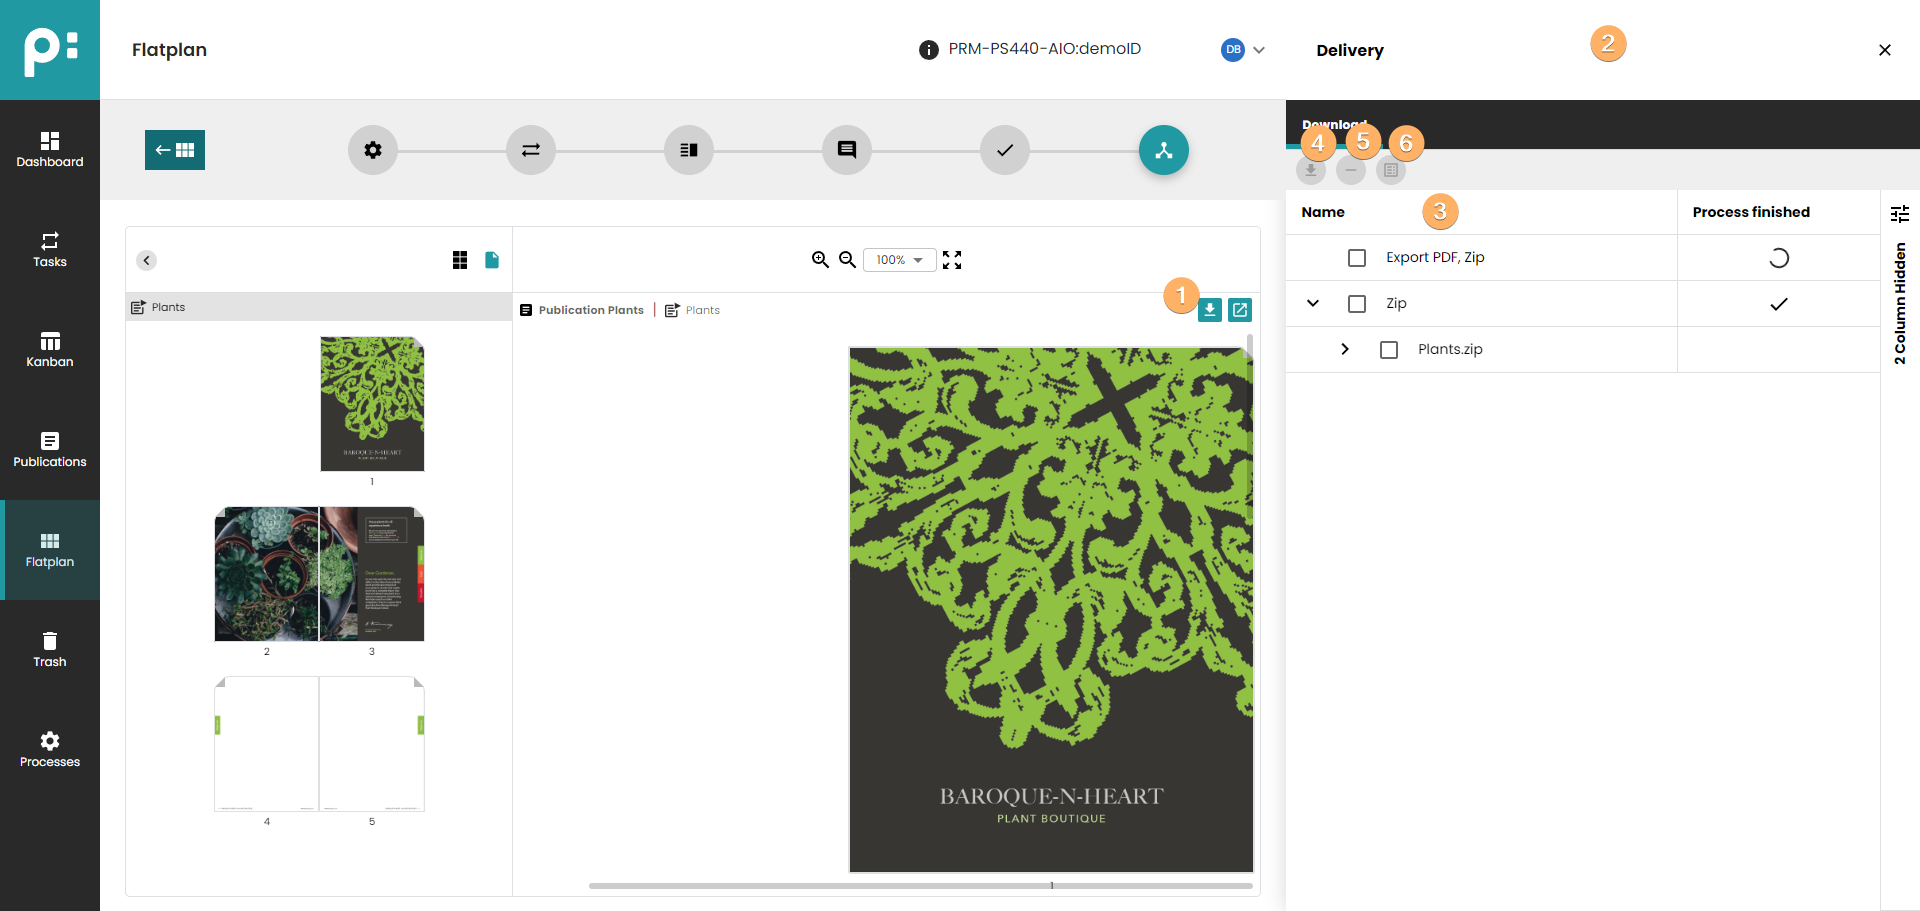1920x911 pixels.
Task: Click the settings gear workflow step
Action: 373,150
